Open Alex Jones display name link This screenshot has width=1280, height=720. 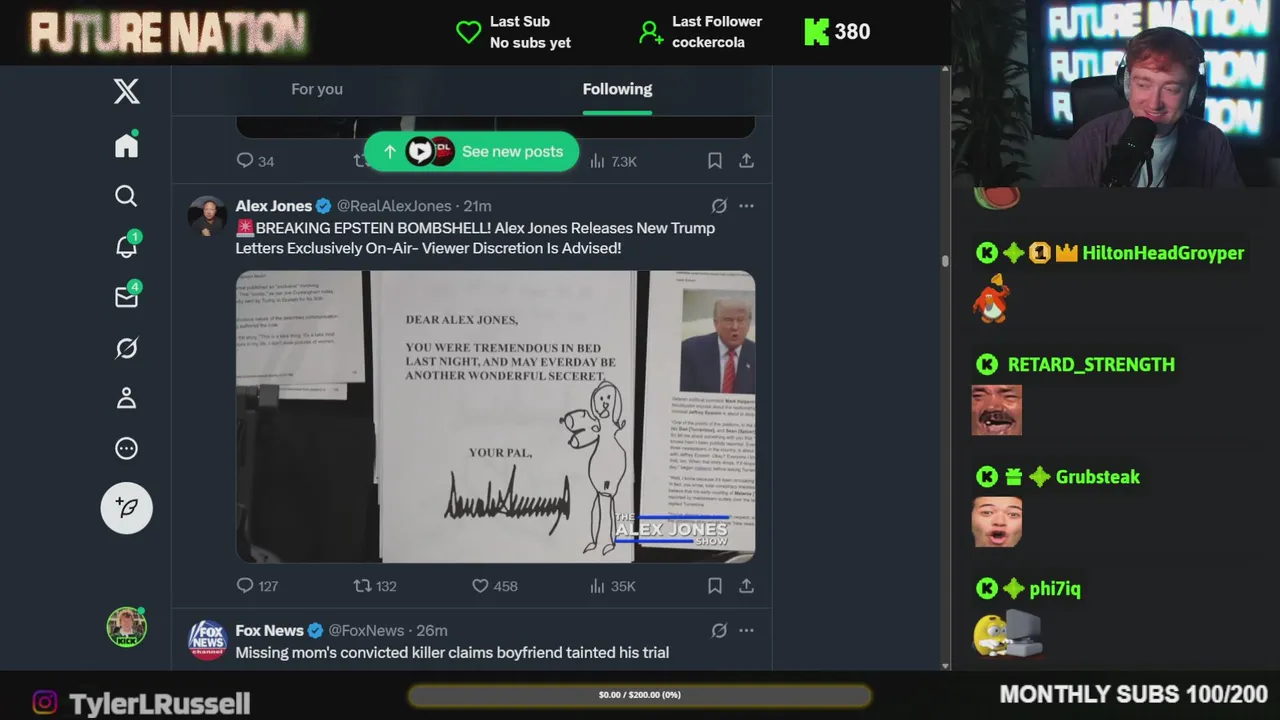pos(274,206)
